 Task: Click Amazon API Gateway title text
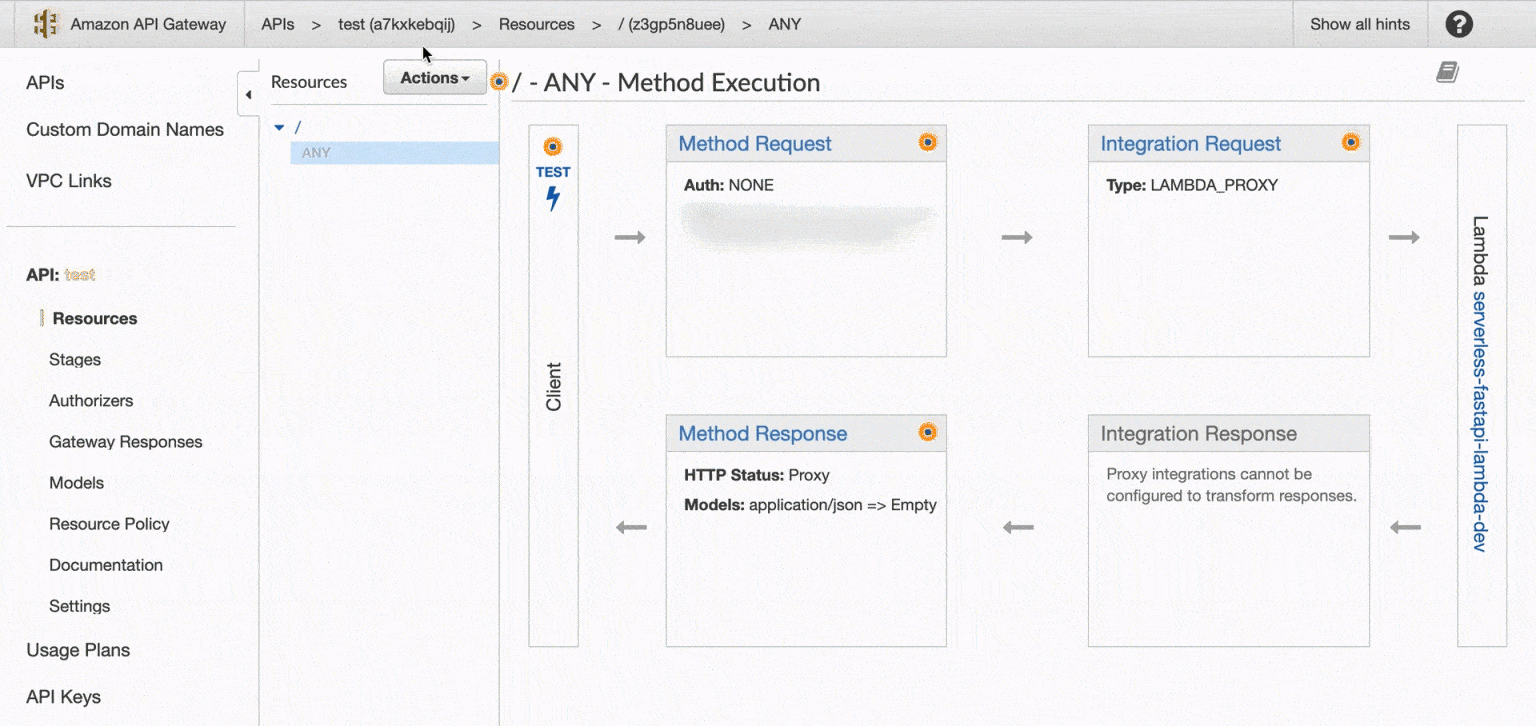click(x=148, y=24)
